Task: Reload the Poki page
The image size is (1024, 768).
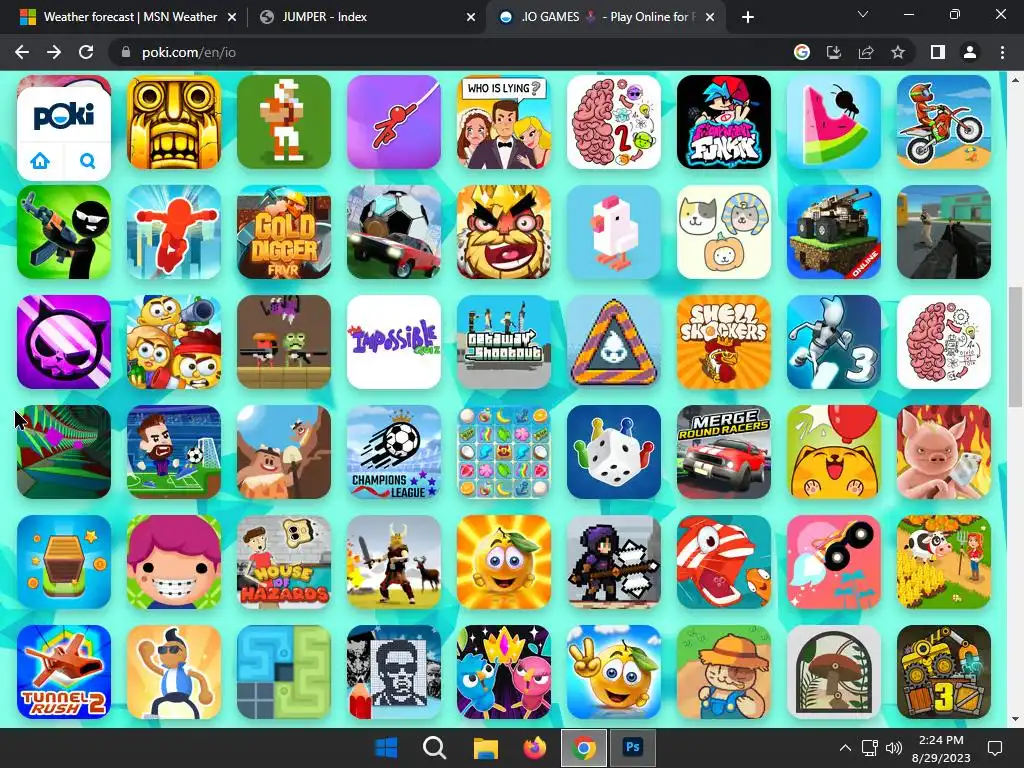Action: coord(86,52)
